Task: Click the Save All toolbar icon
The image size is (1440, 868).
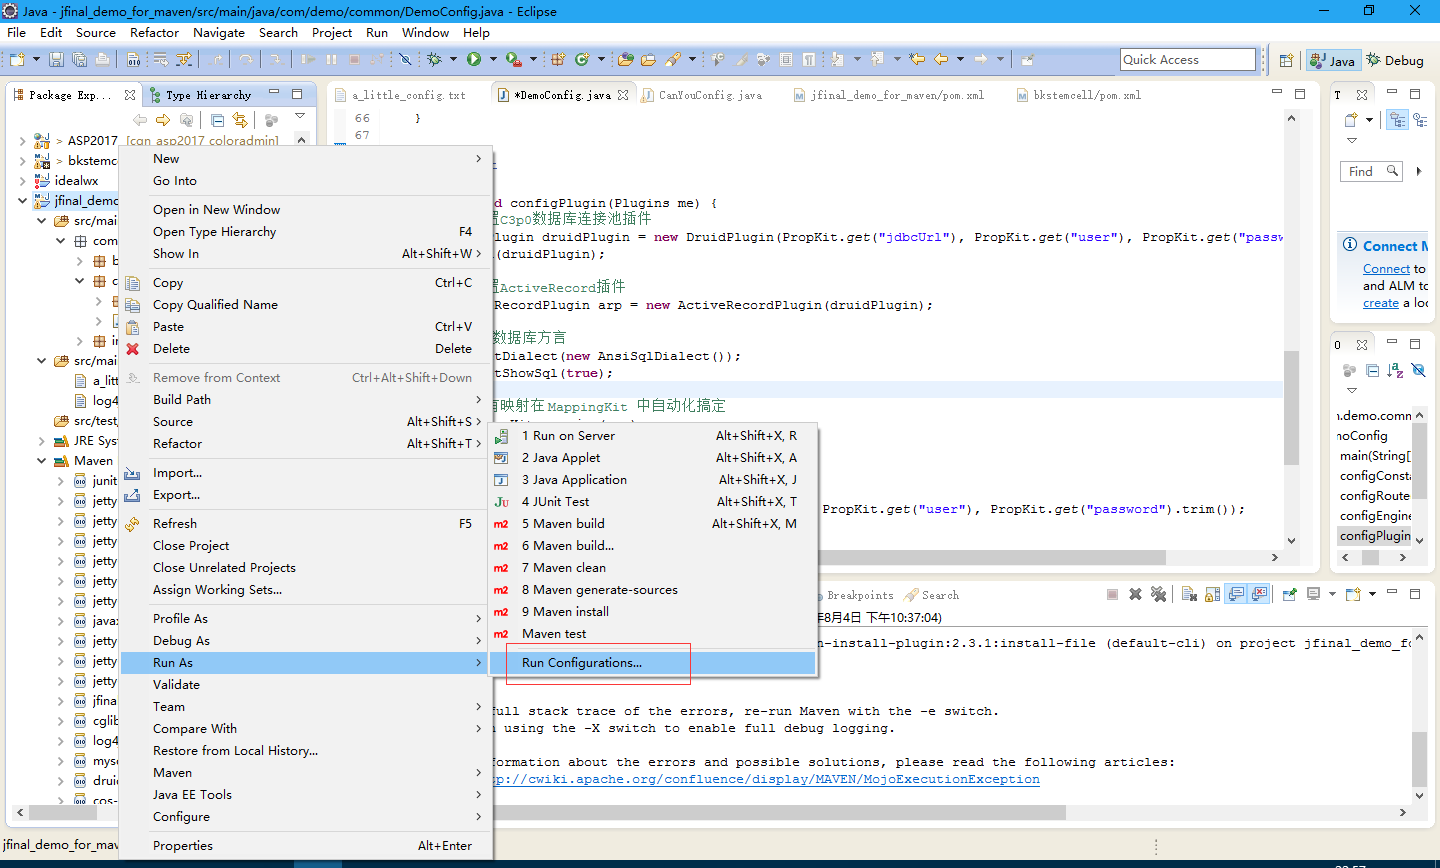Action: (x=79, y=60)
